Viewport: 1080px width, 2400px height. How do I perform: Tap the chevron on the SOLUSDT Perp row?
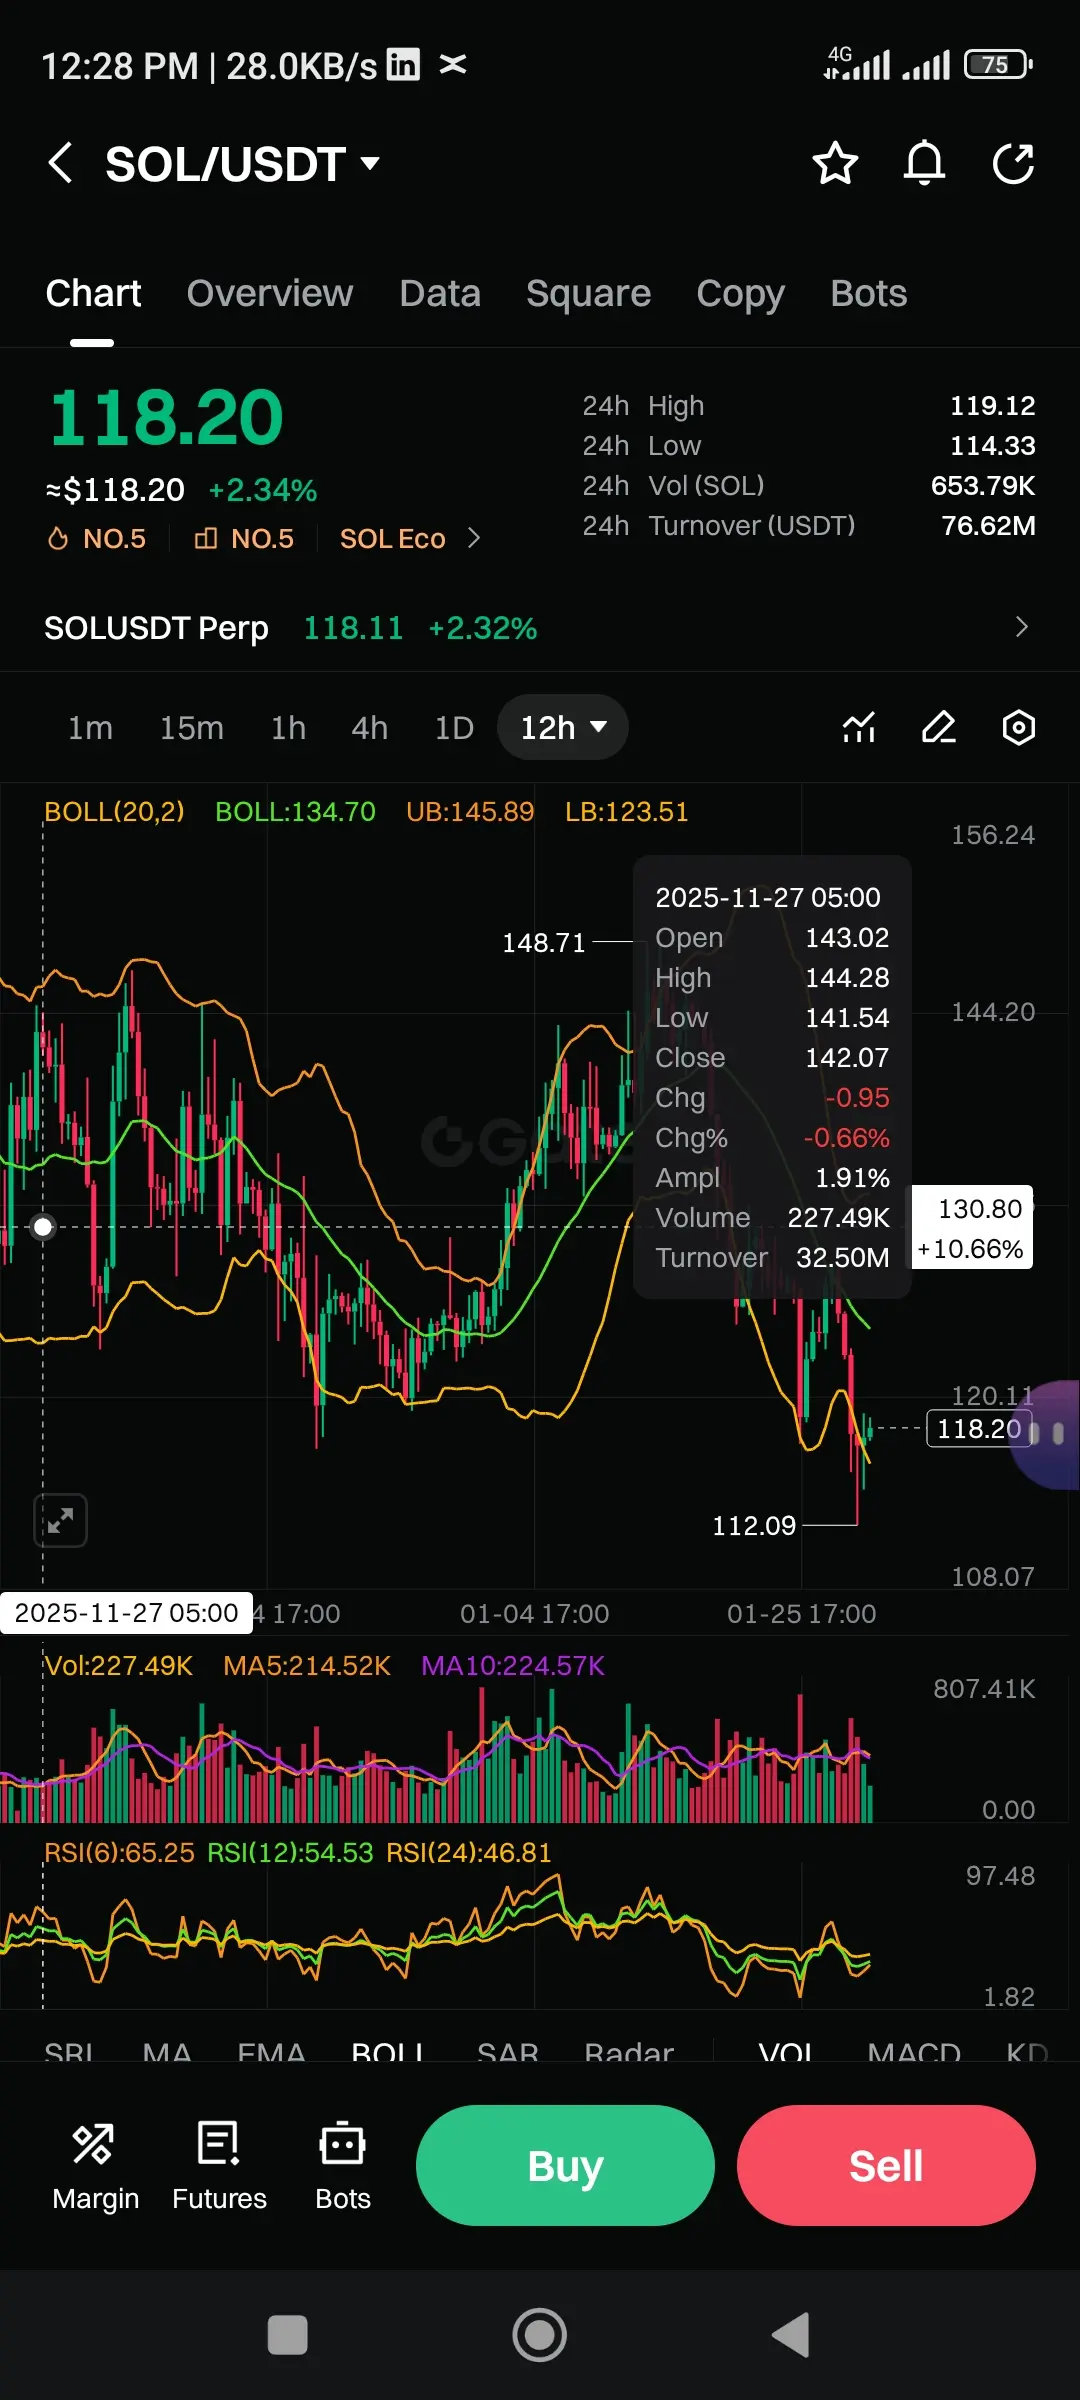(x=1021, y=627)
